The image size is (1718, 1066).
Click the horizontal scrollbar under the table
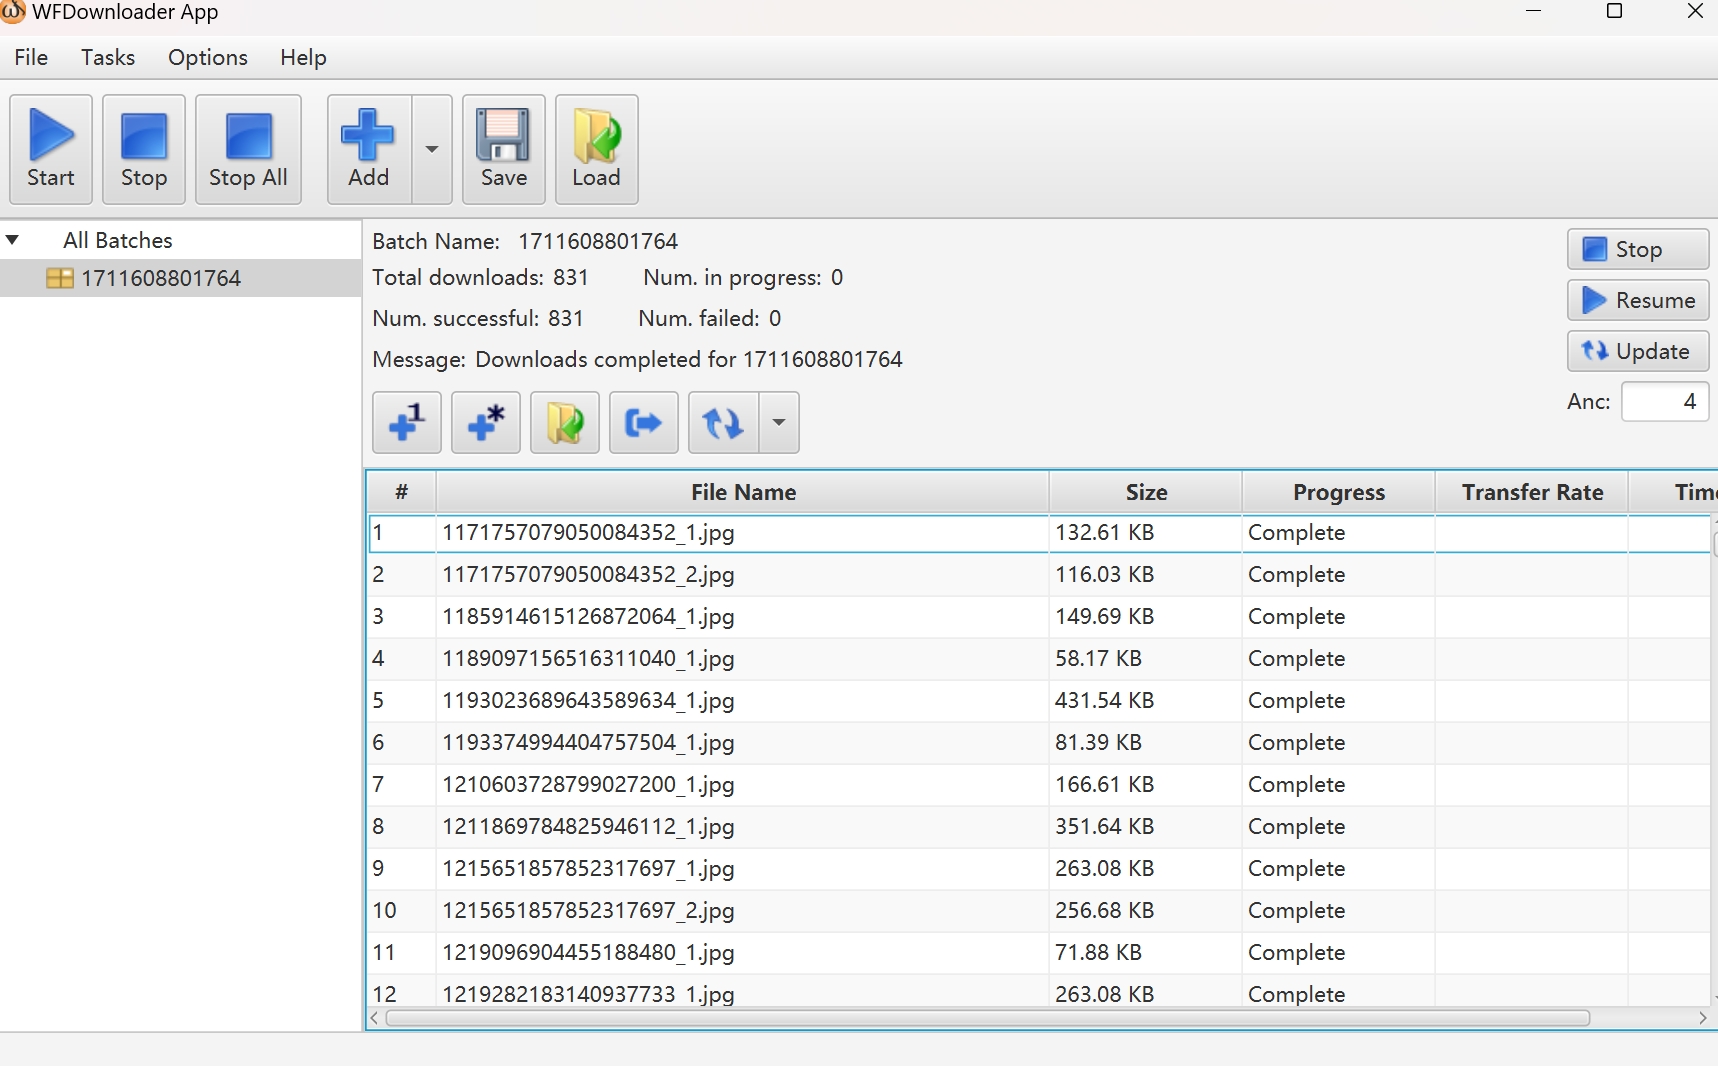(x=987, y=1018)
